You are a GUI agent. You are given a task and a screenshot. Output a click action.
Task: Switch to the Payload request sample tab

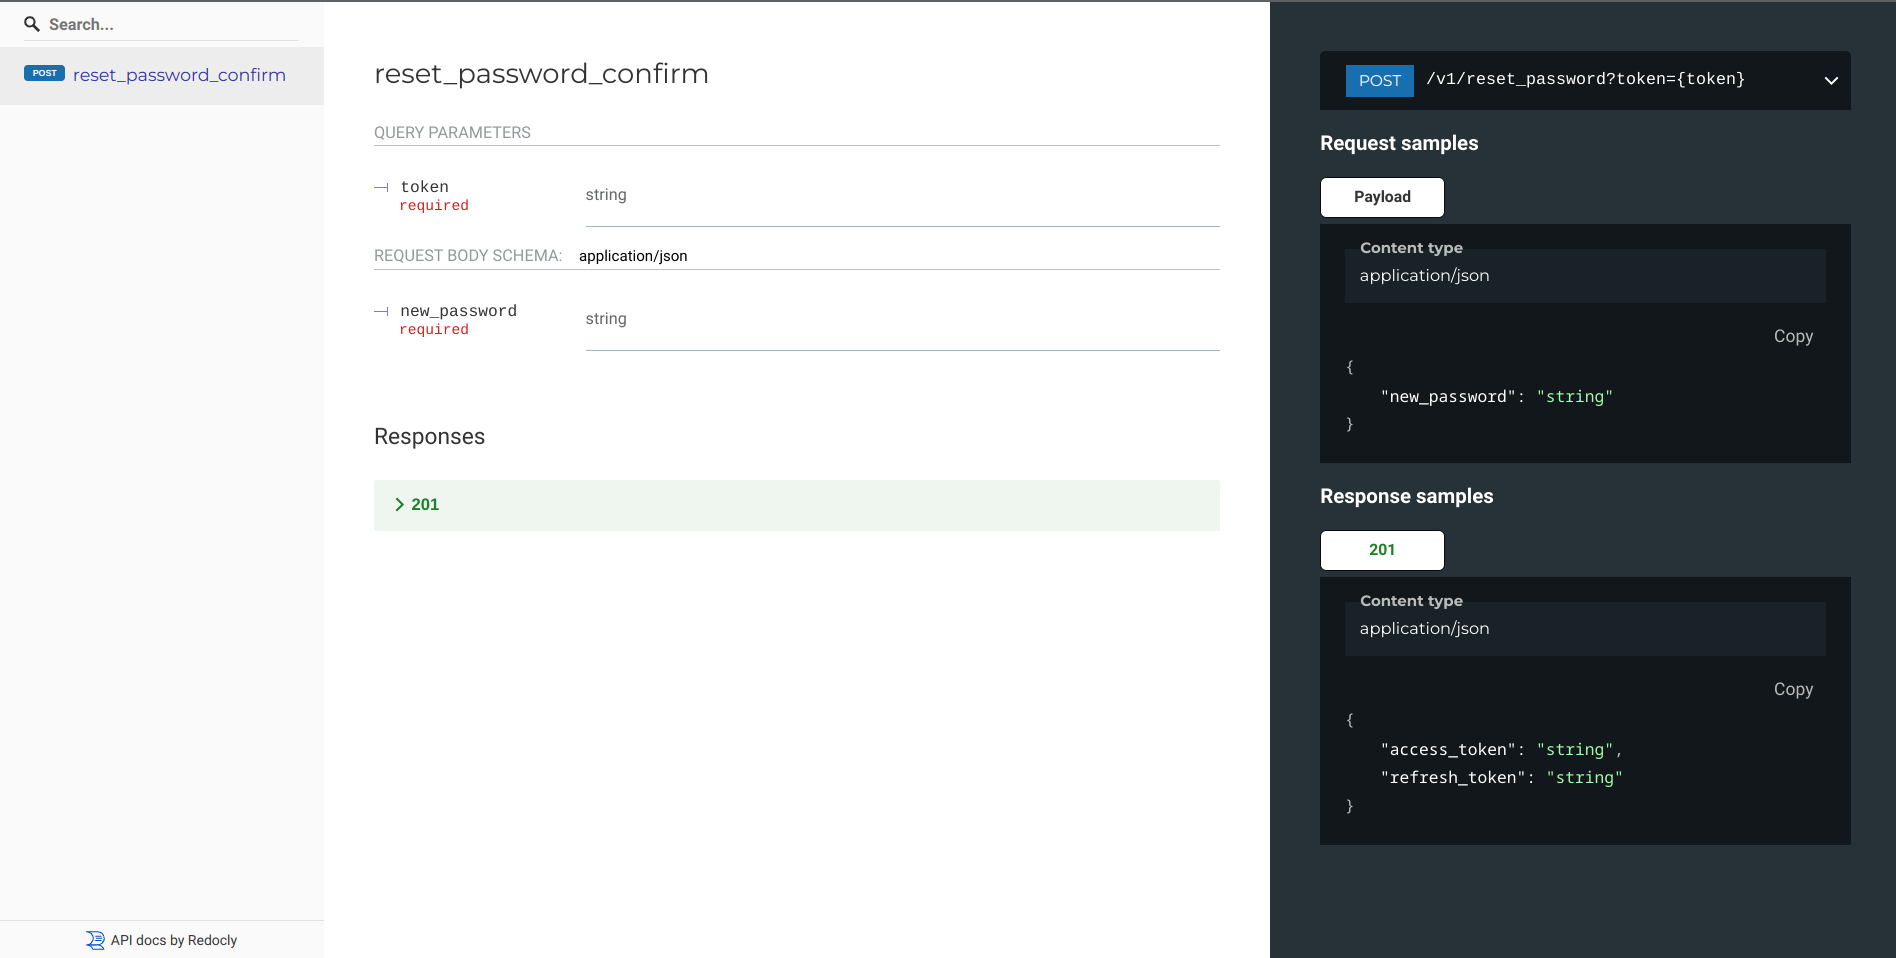1381,197
